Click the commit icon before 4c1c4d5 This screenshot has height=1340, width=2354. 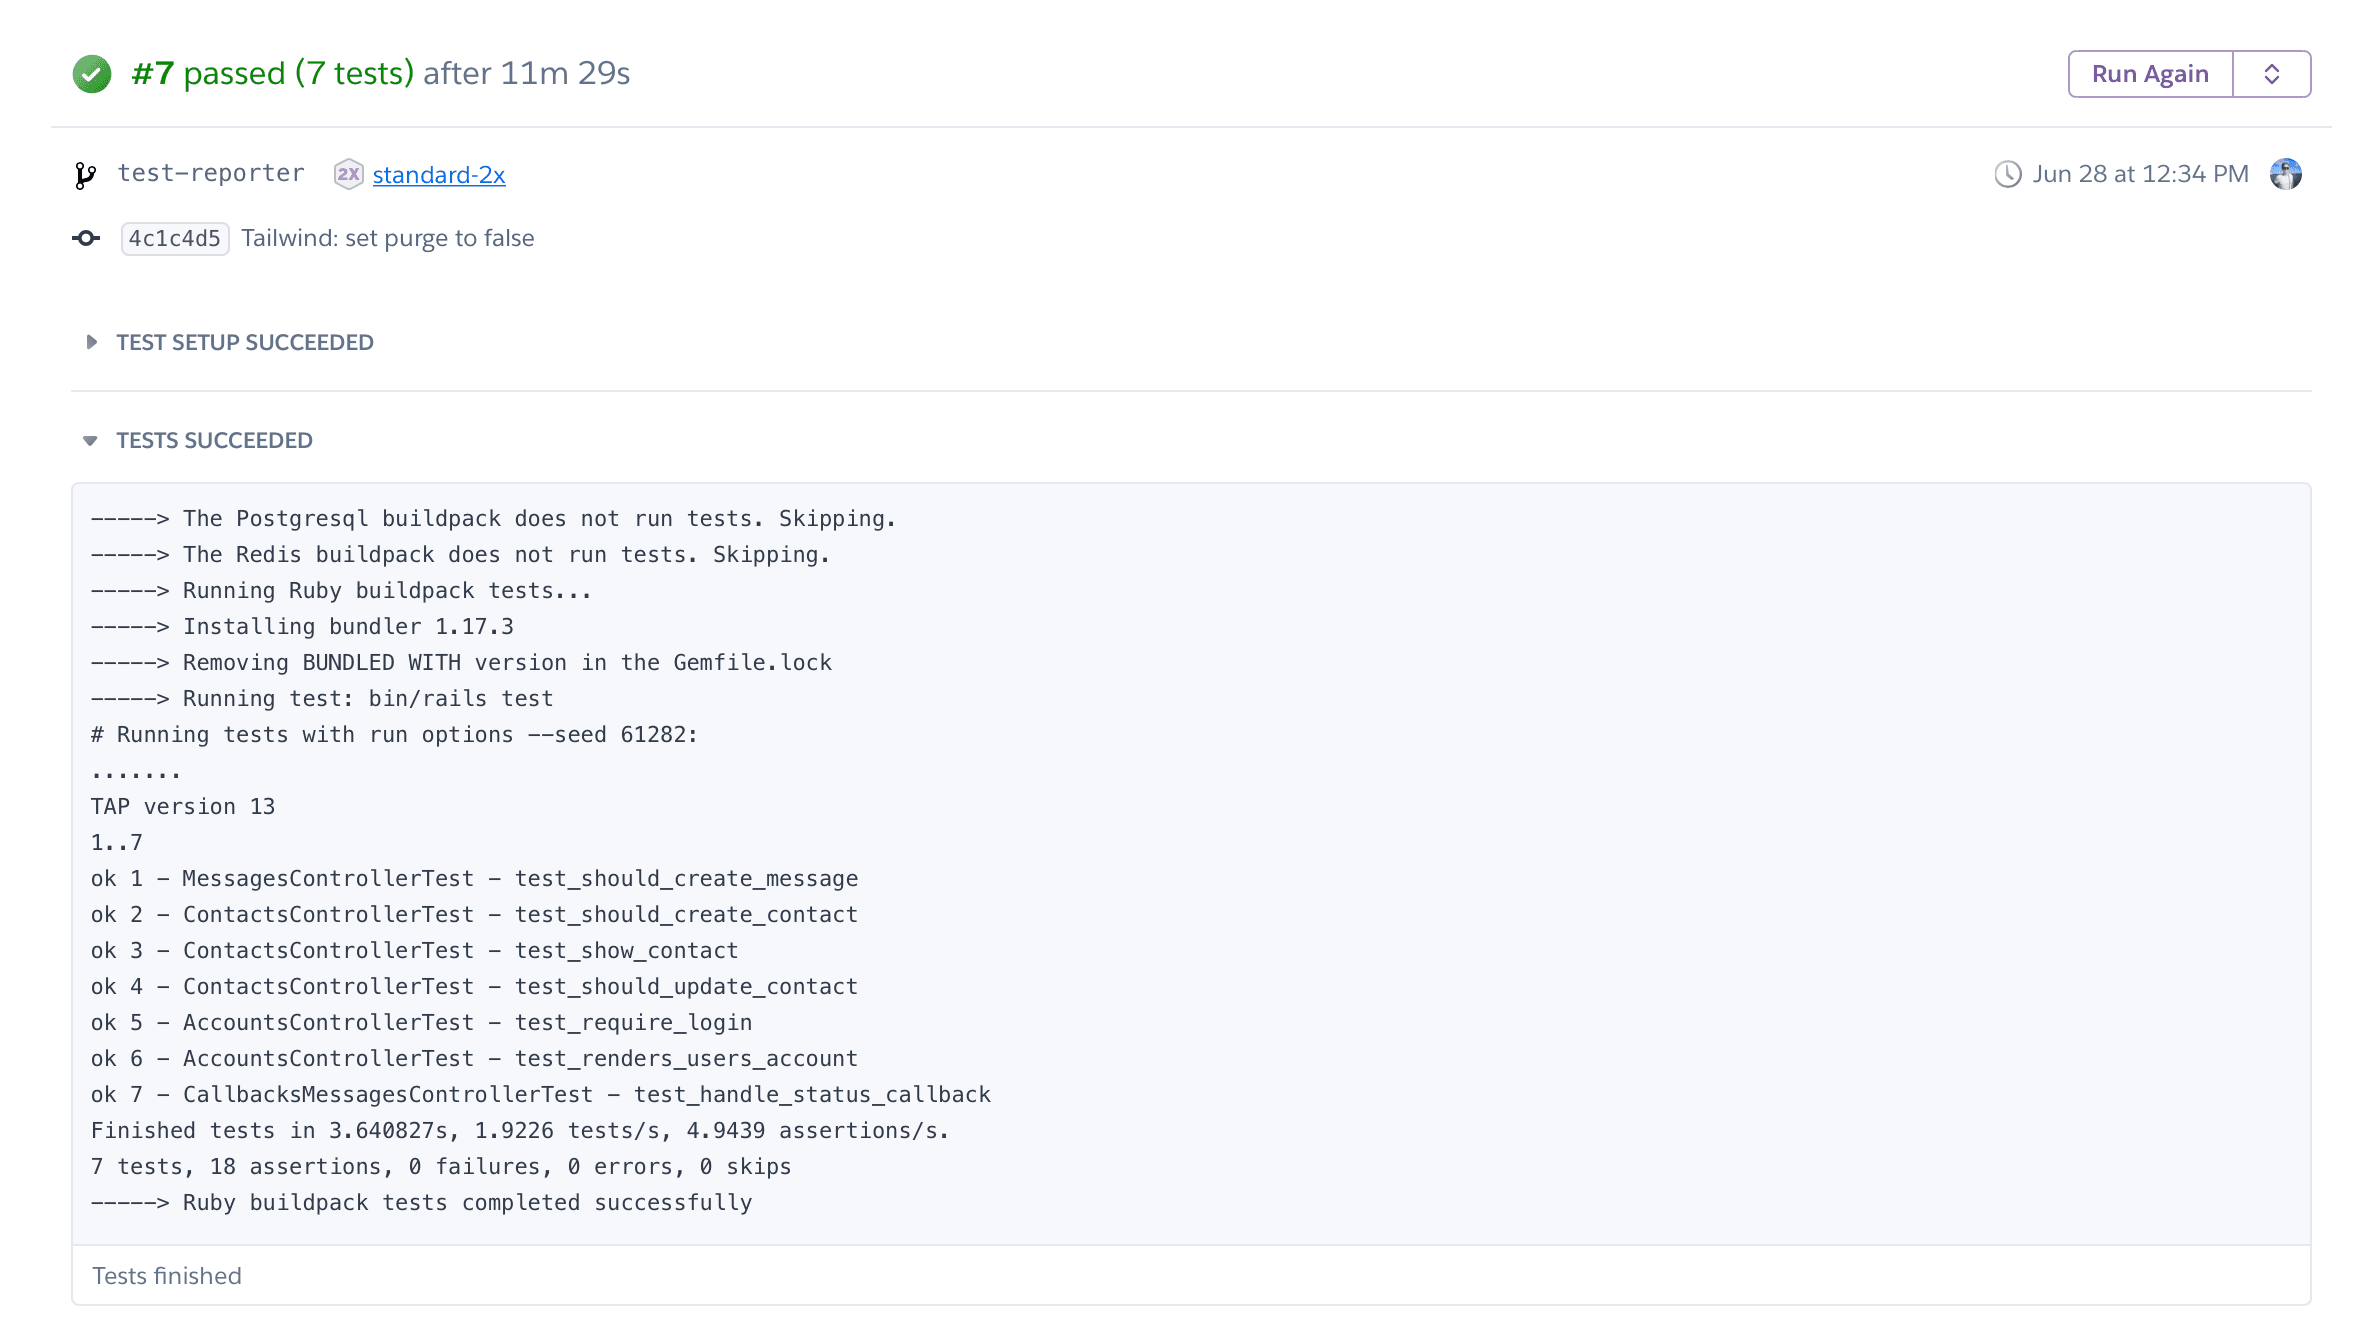(85, 238)
